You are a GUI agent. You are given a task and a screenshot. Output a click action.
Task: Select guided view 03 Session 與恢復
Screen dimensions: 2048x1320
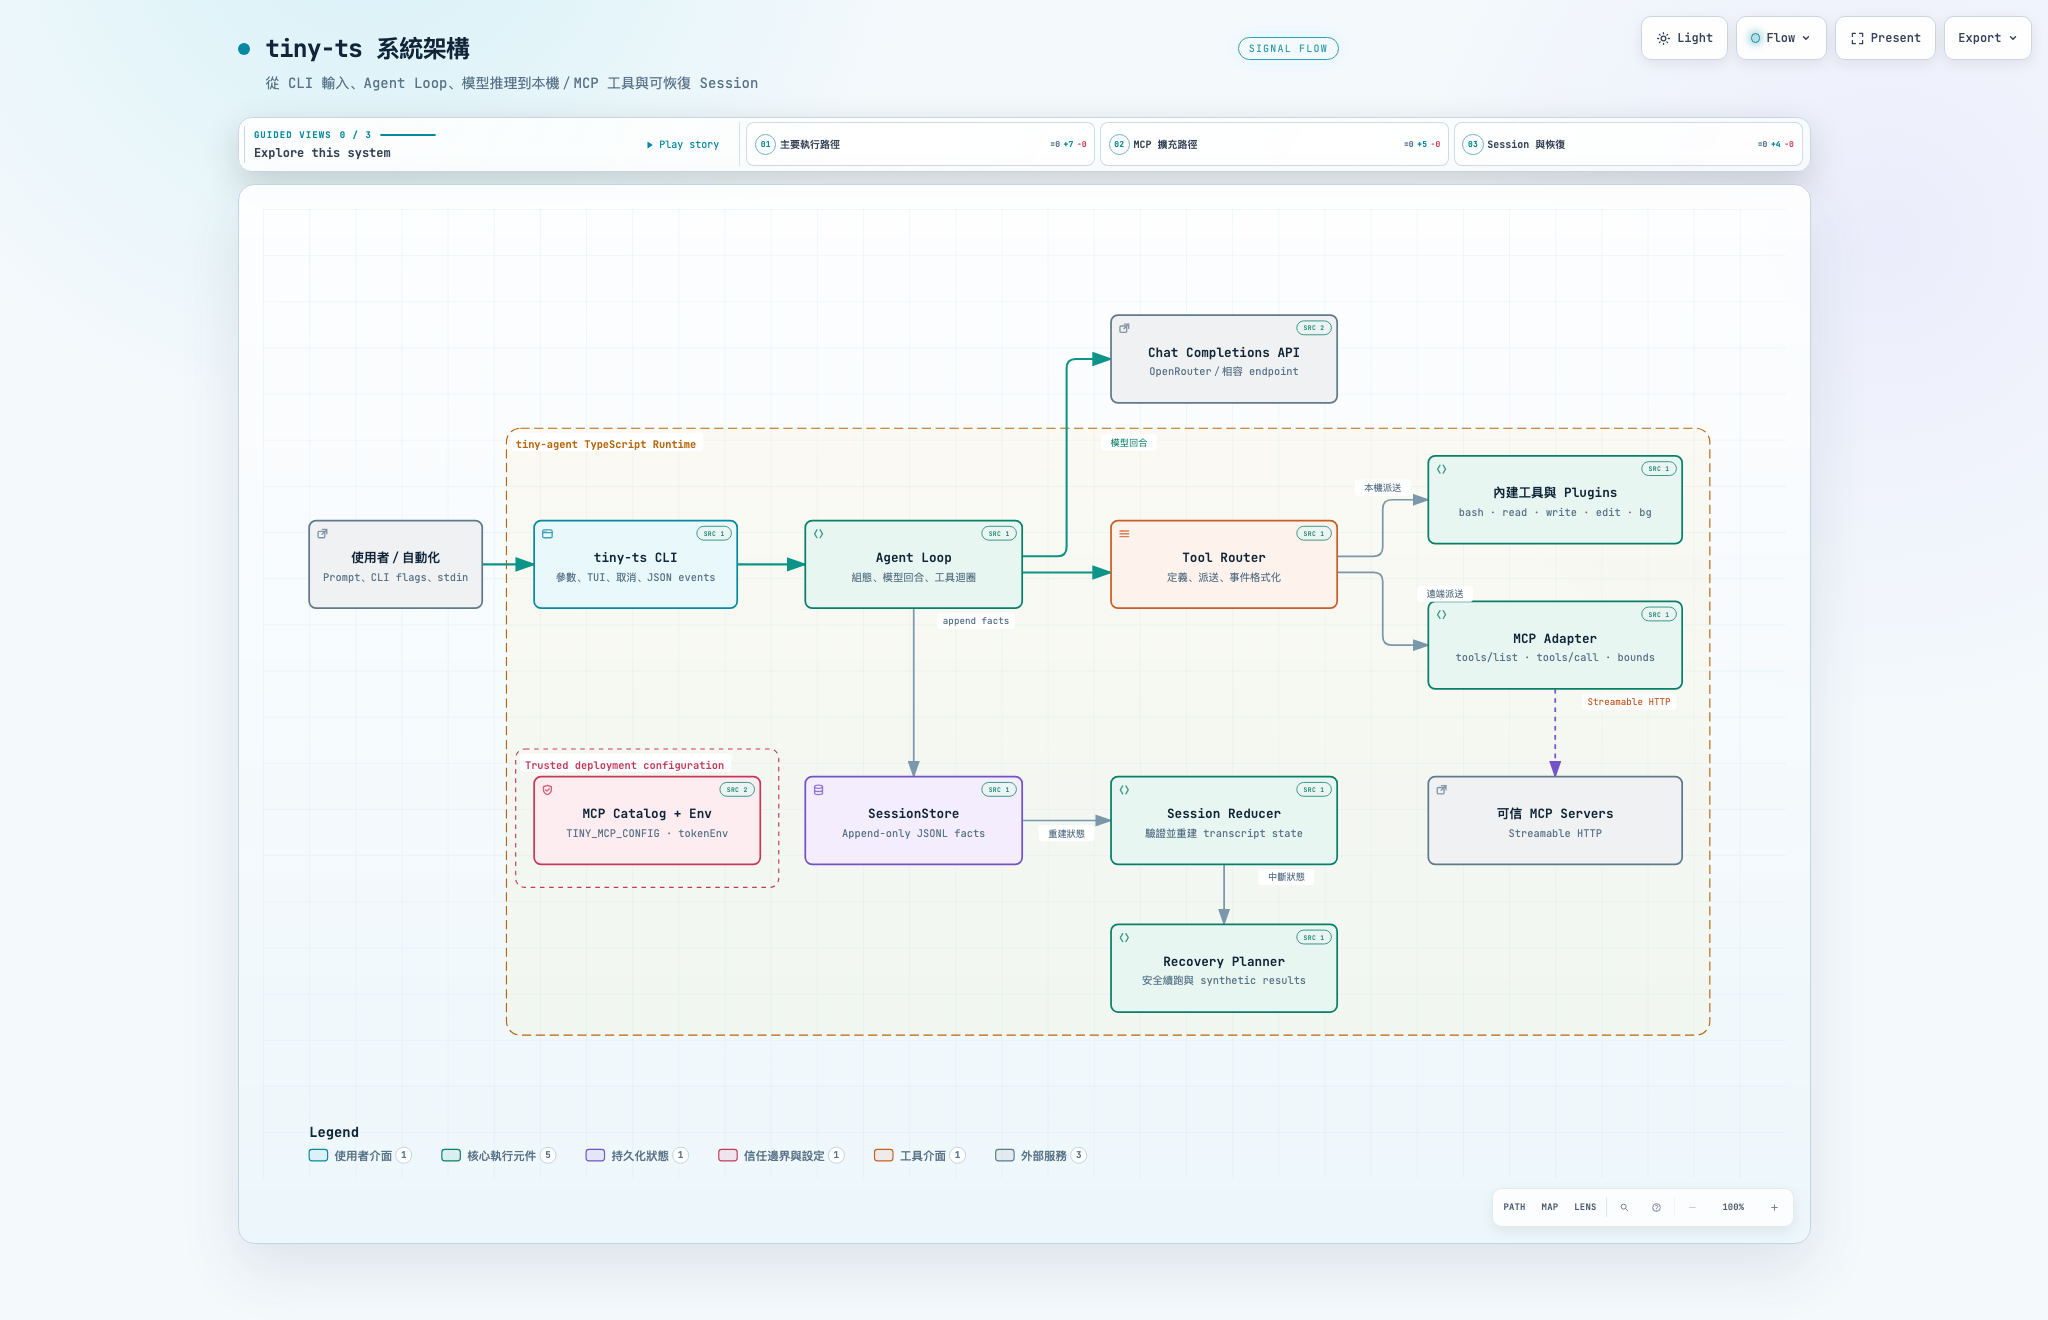[1628, 144]
